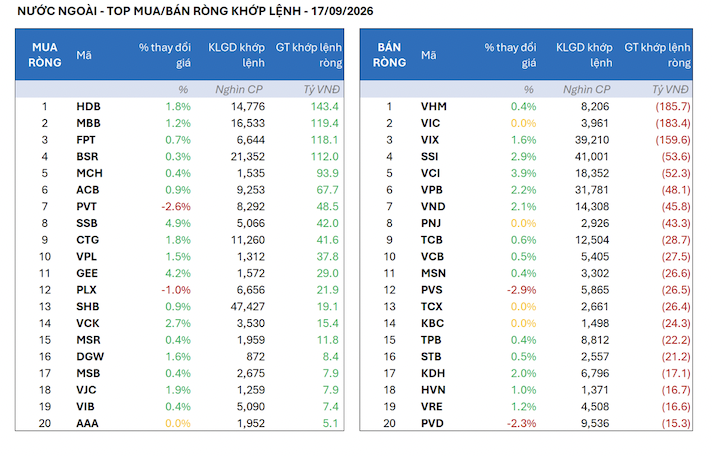Click the VIX stock code
Viewport: 712px width, 456px height.
[x=430, y=140]
